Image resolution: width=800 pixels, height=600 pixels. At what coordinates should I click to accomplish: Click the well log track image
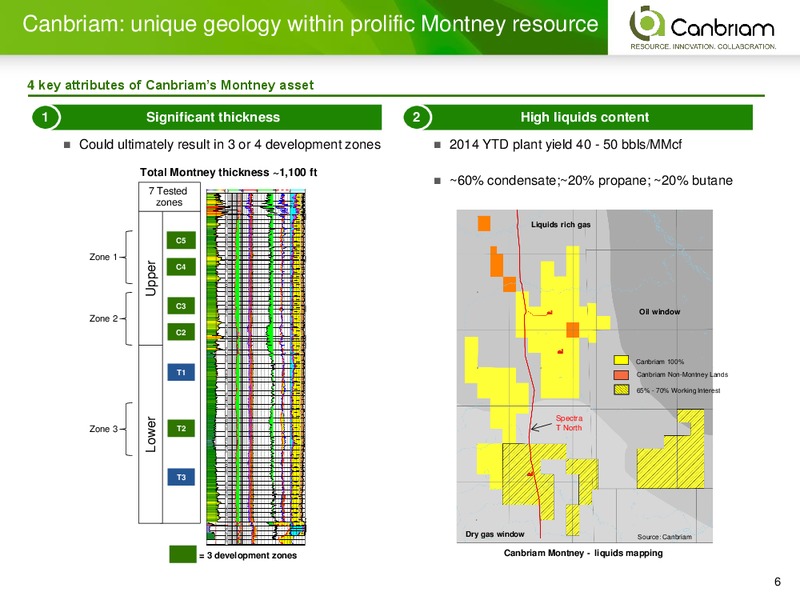click(x=256, y=366)
